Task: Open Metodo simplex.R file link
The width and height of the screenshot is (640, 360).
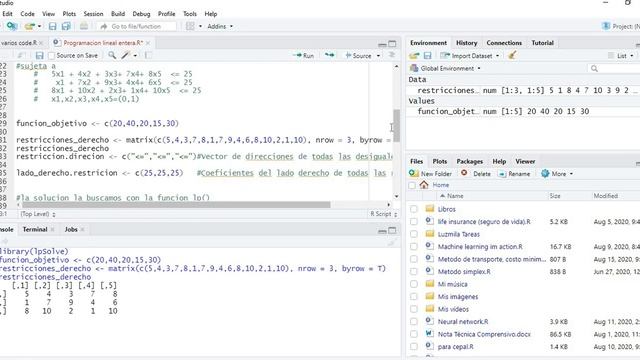Action: 464,271
